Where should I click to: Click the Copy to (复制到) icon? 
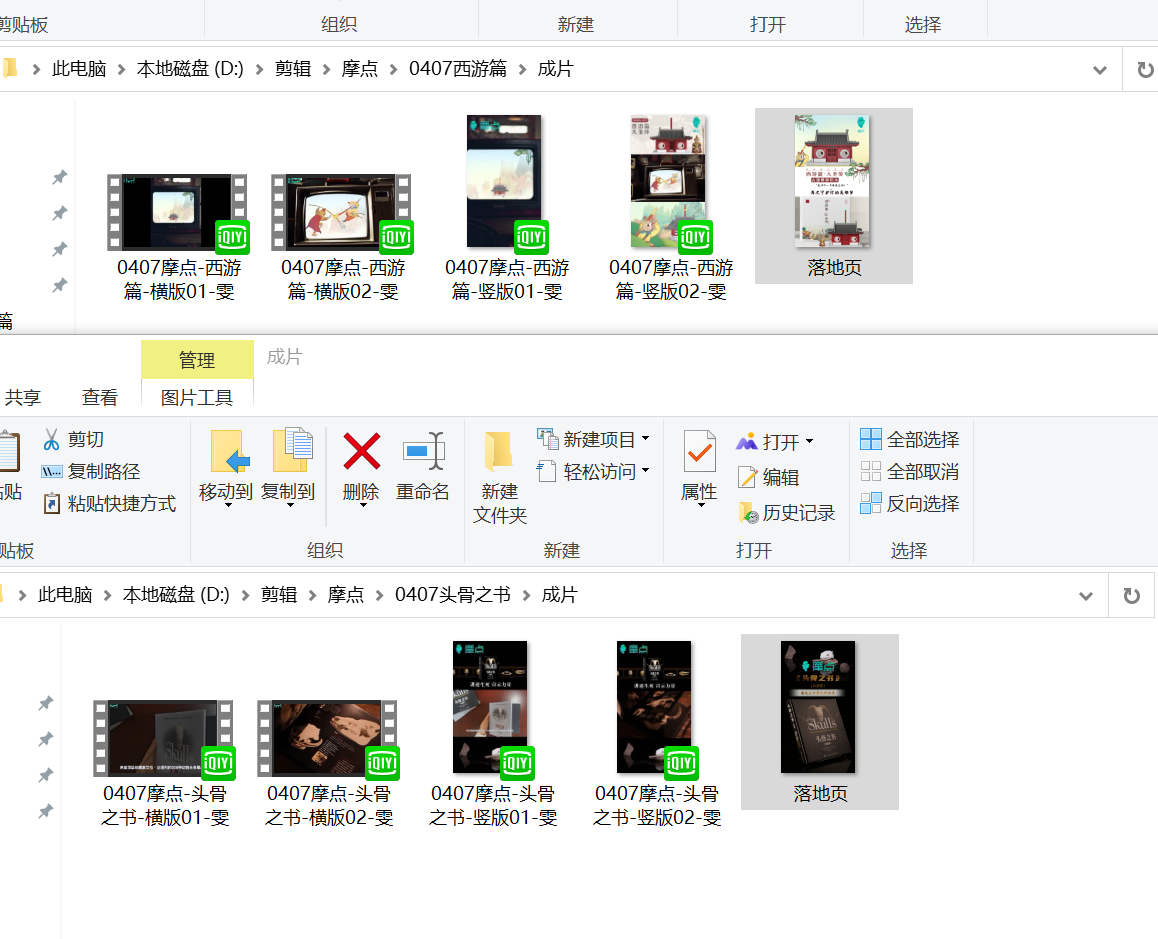(x=292, y=449)
